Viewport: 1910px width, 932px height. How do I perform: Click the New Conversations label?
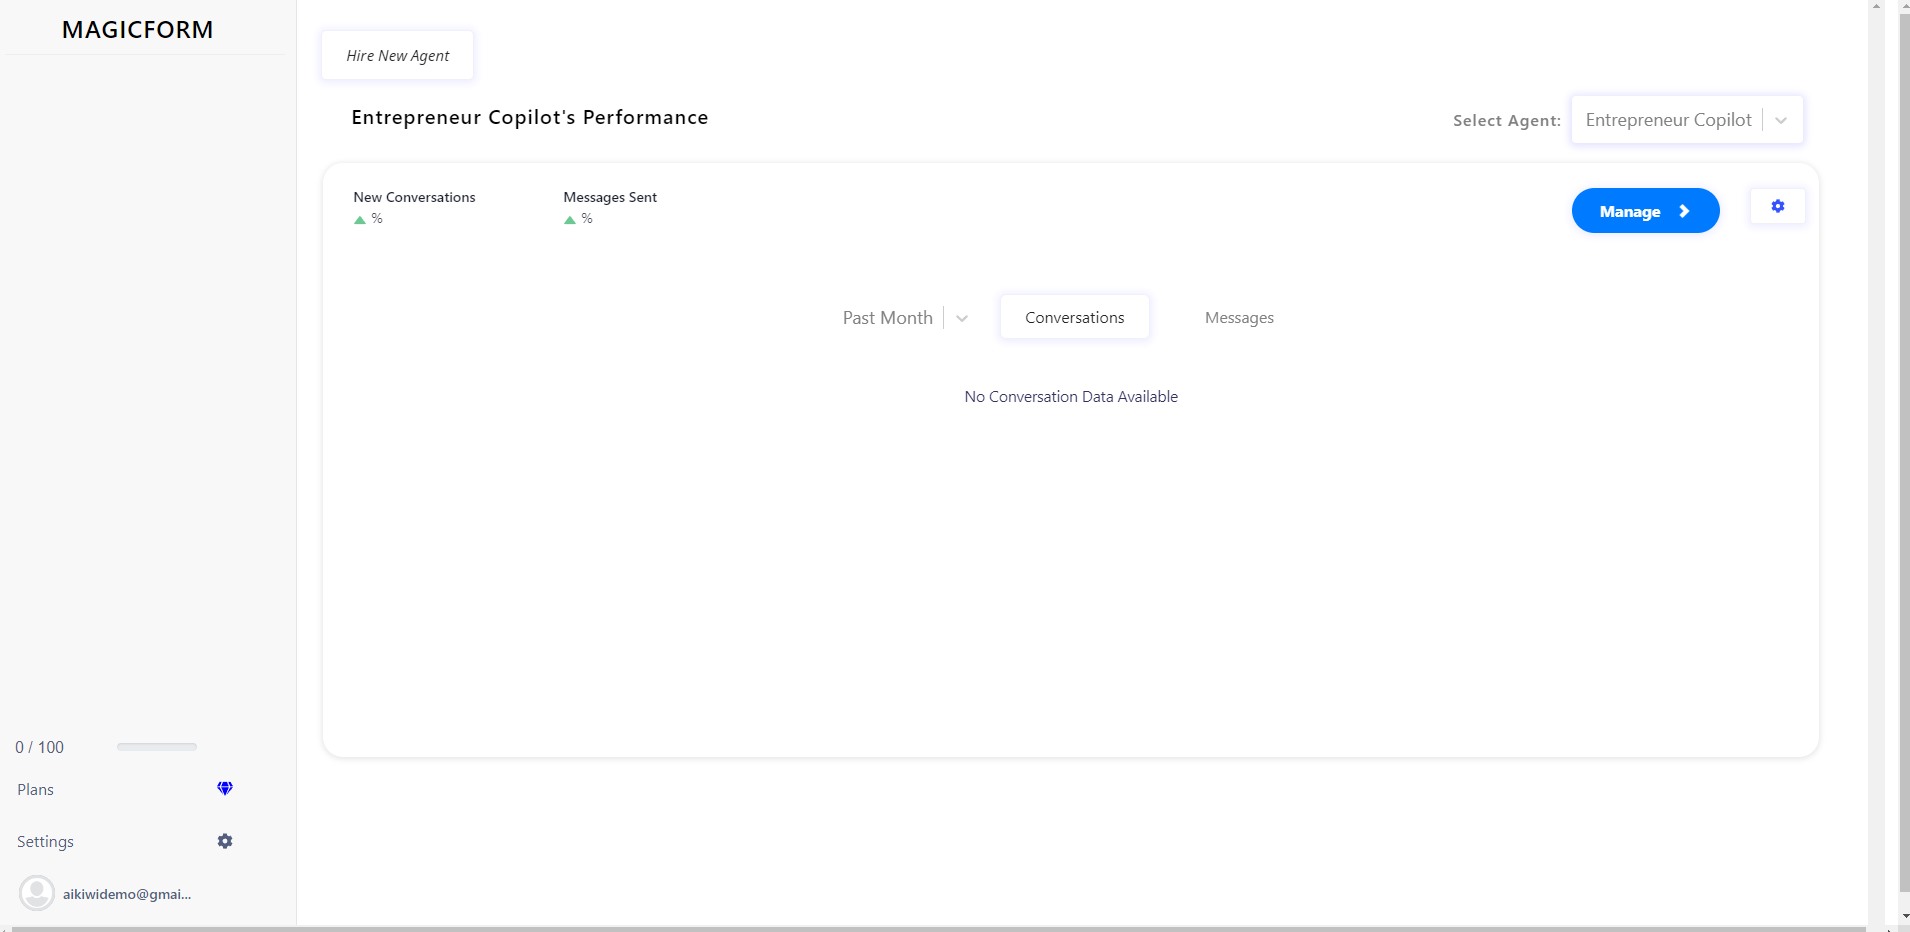coord(414,197)
